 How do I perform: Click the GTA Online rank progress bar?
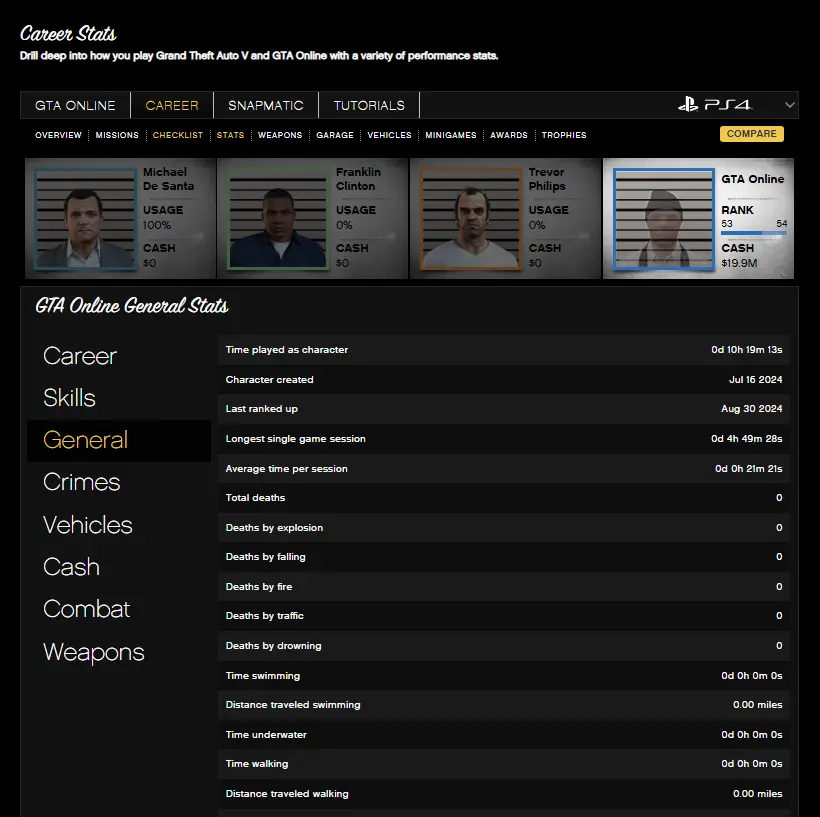(754, 233)
